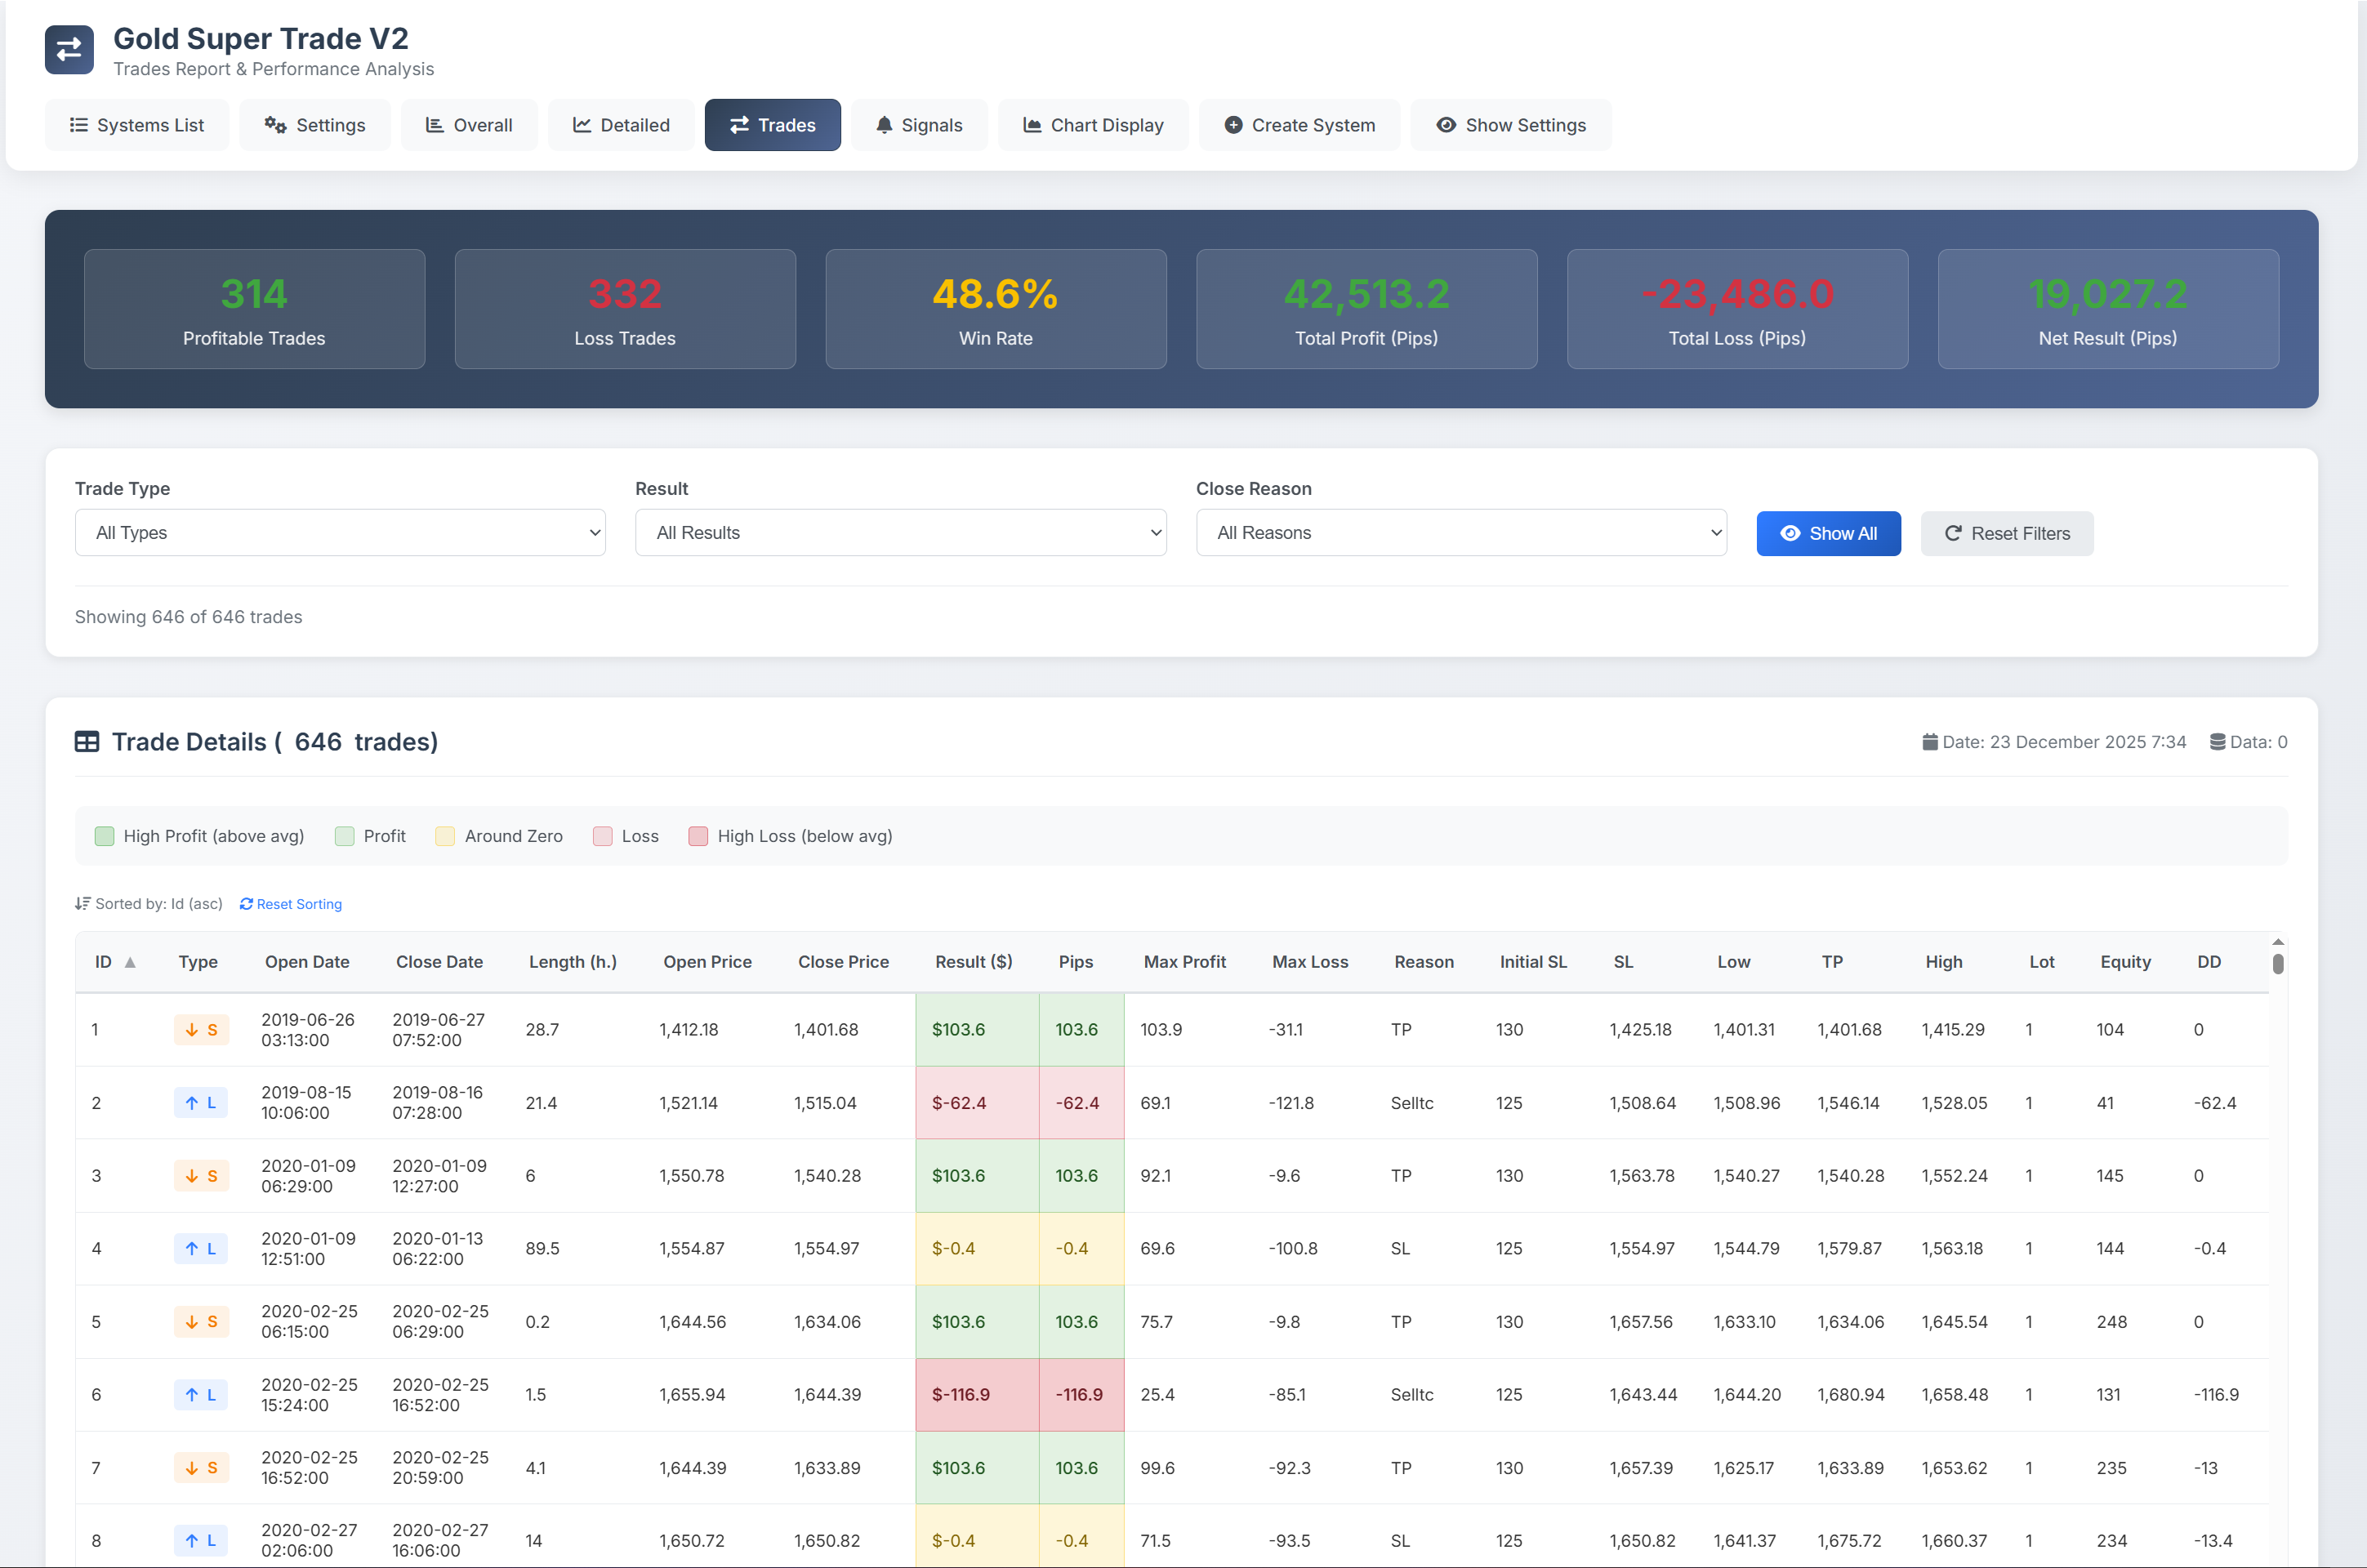2367x1568 pixels.
Task: Click the Show Settings eye icon
Action: coord(1447,124)
